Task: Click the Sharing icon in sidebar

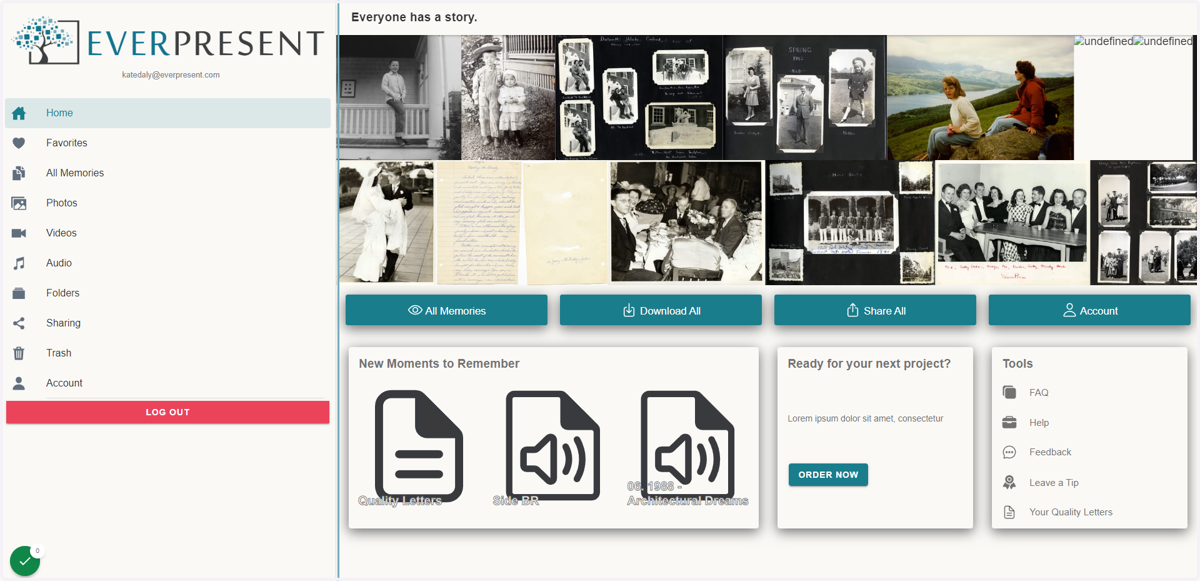Action: [19, 323]
